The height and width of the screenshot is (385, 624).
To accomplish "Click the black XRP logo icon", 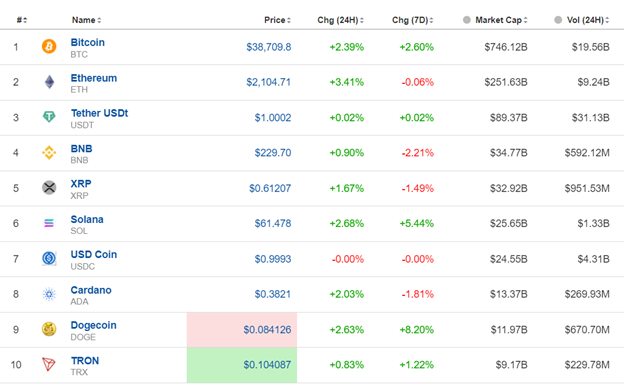I will (x=49, y=188).
